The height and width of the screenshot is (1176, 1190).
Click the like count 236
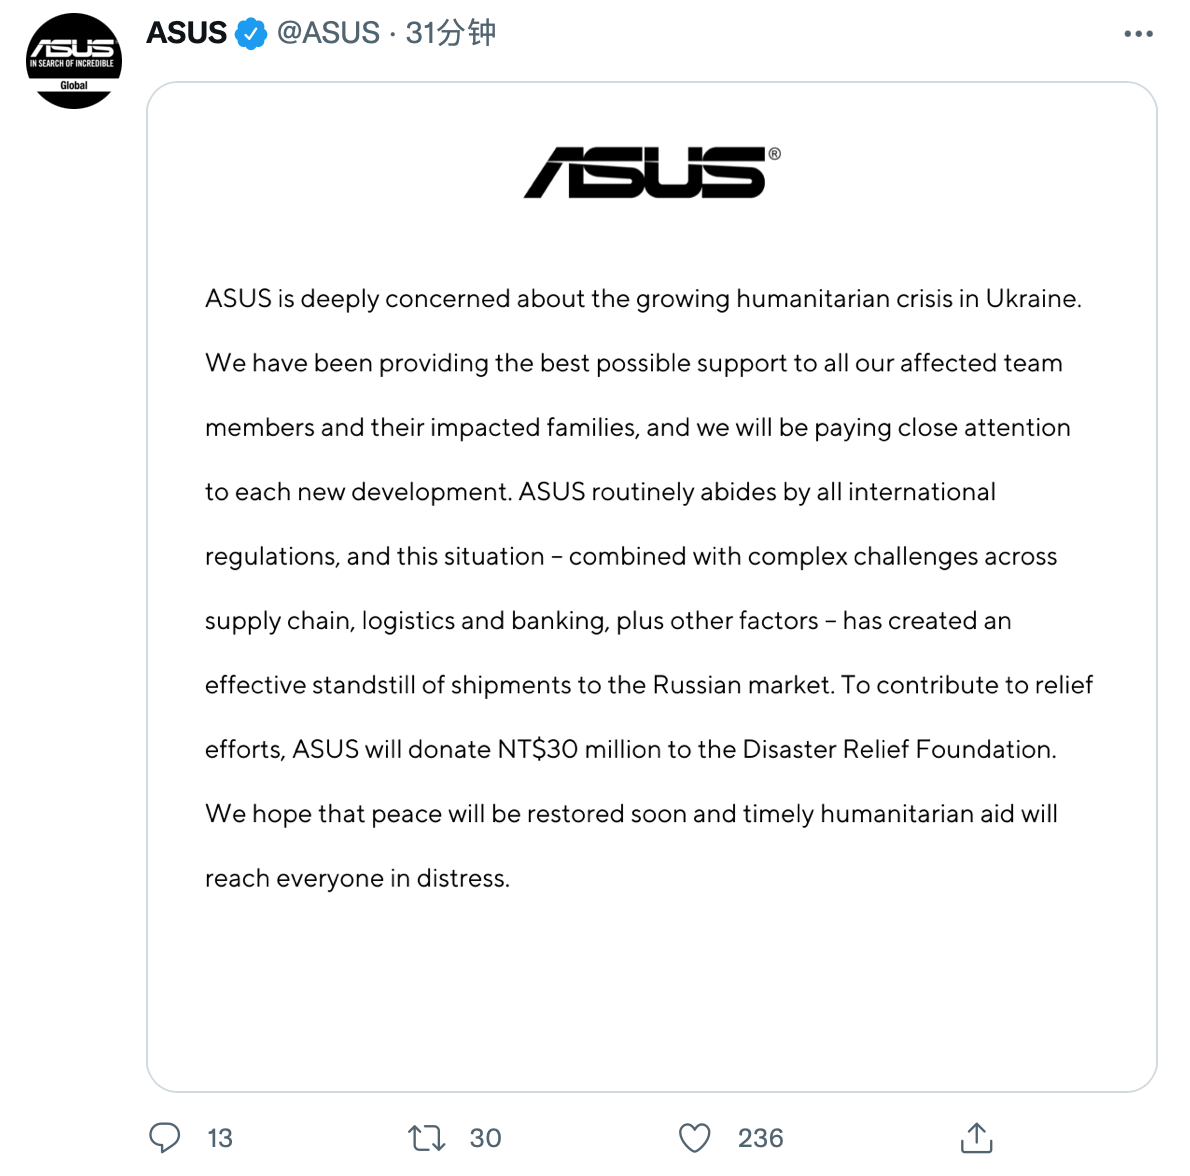pos(760,1138)
